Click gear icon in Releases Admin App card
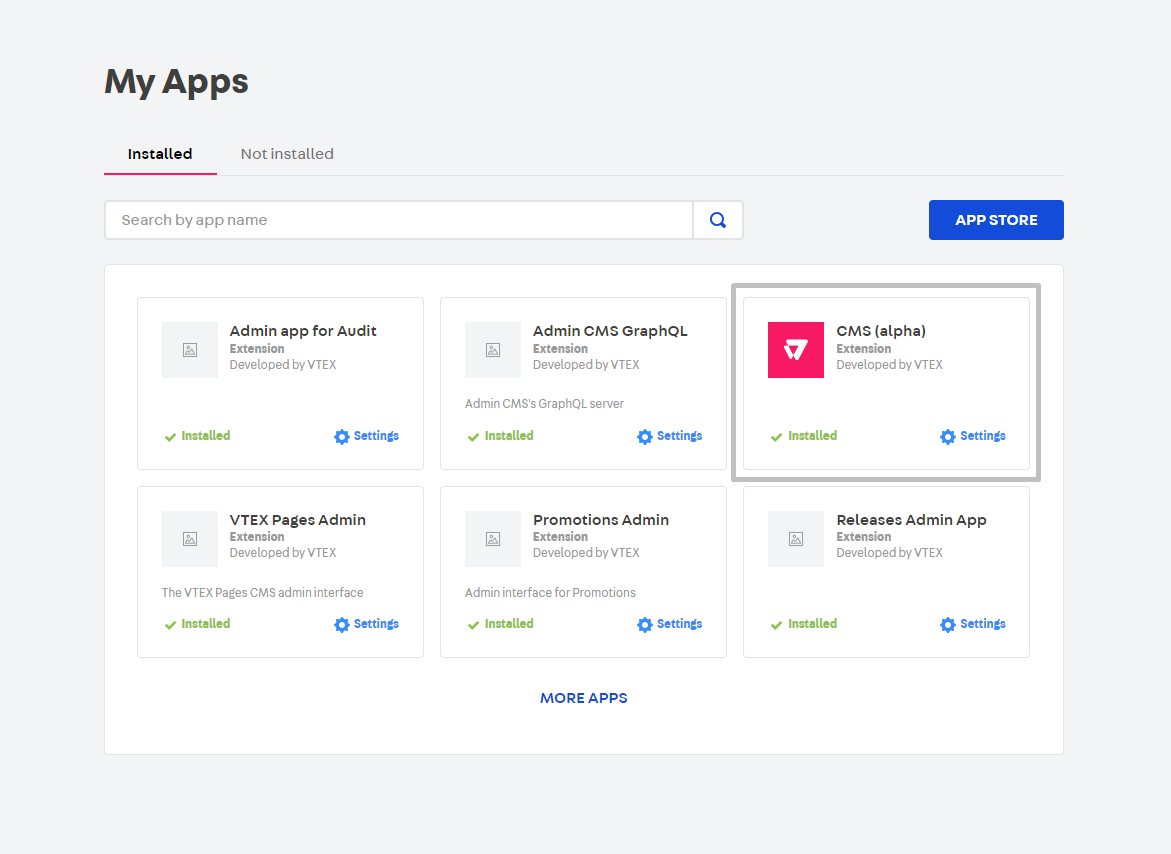This screenshot has width=1171, height=854. click(948, 625)
